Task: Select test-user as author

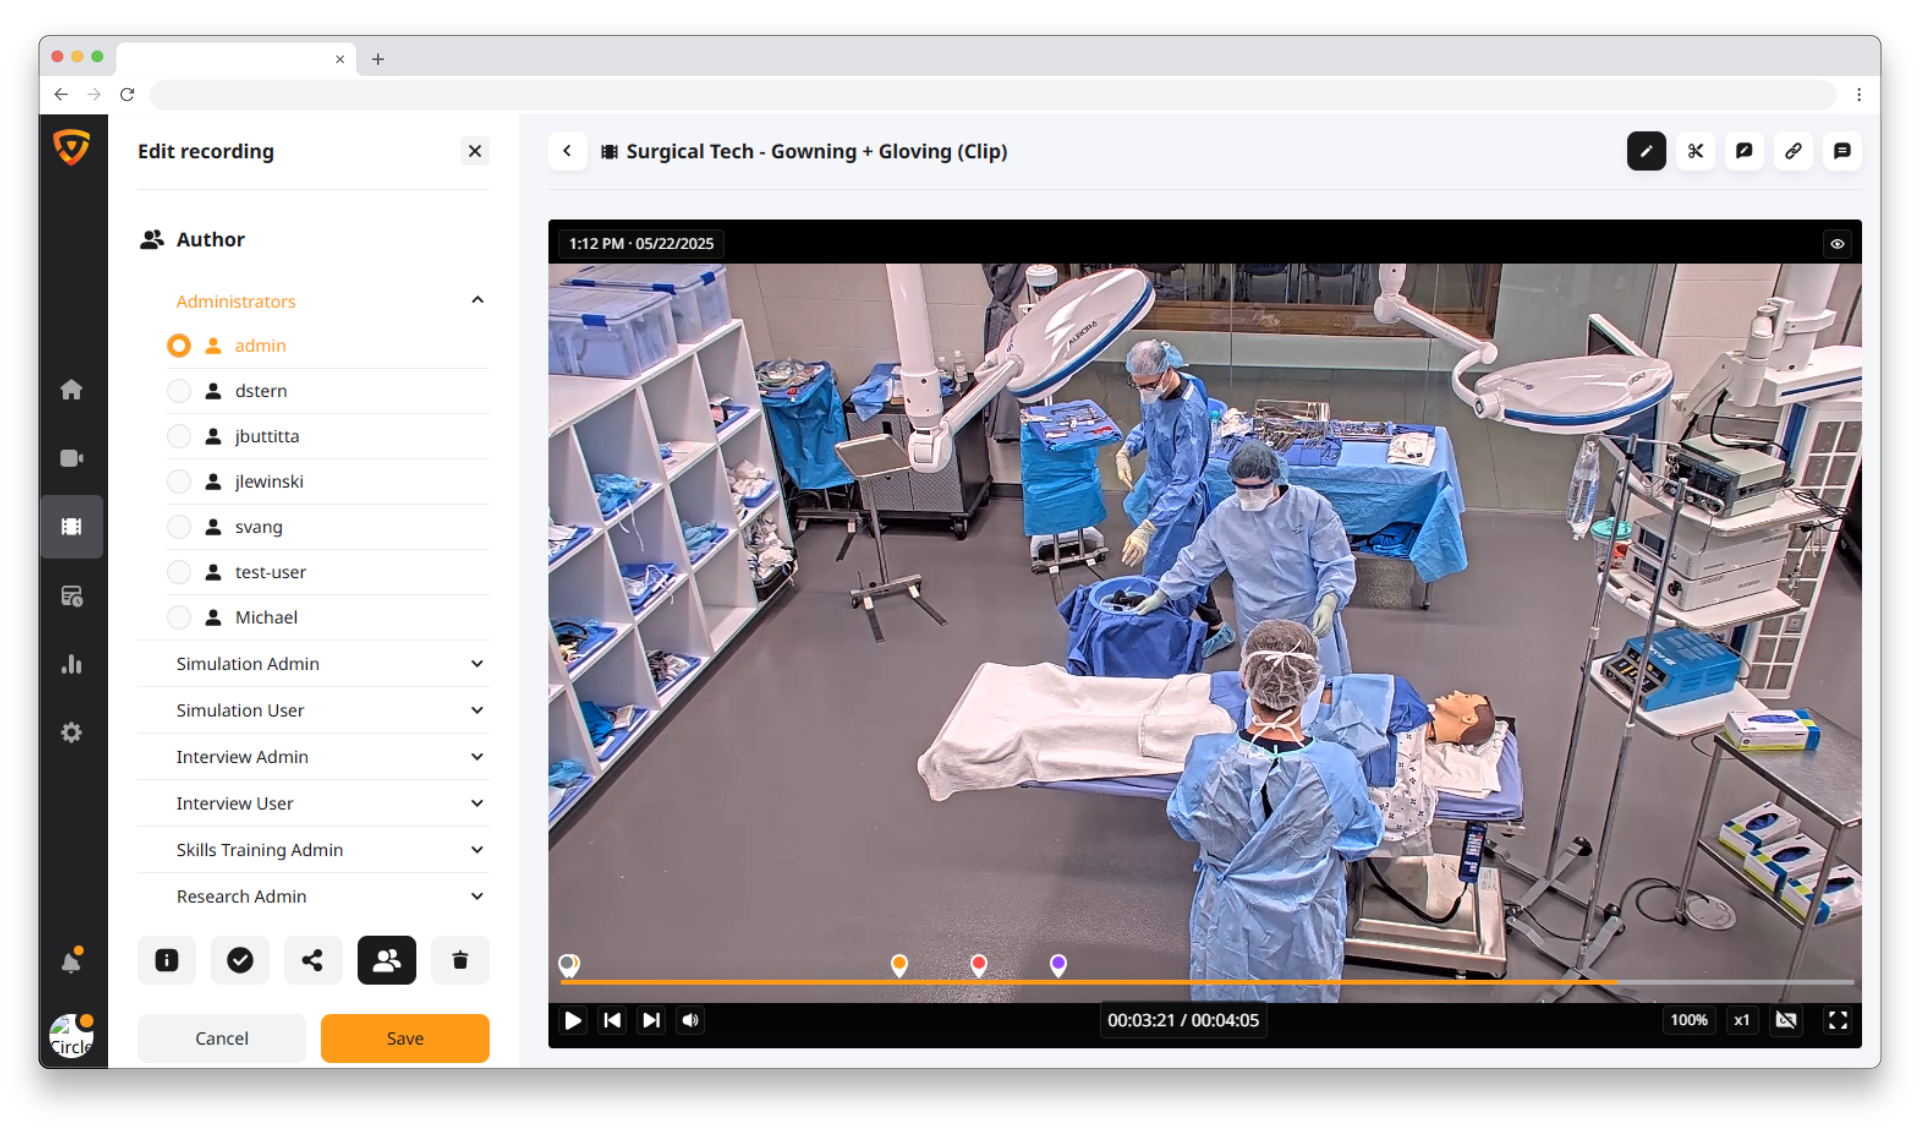Action: tap(179, 572)
